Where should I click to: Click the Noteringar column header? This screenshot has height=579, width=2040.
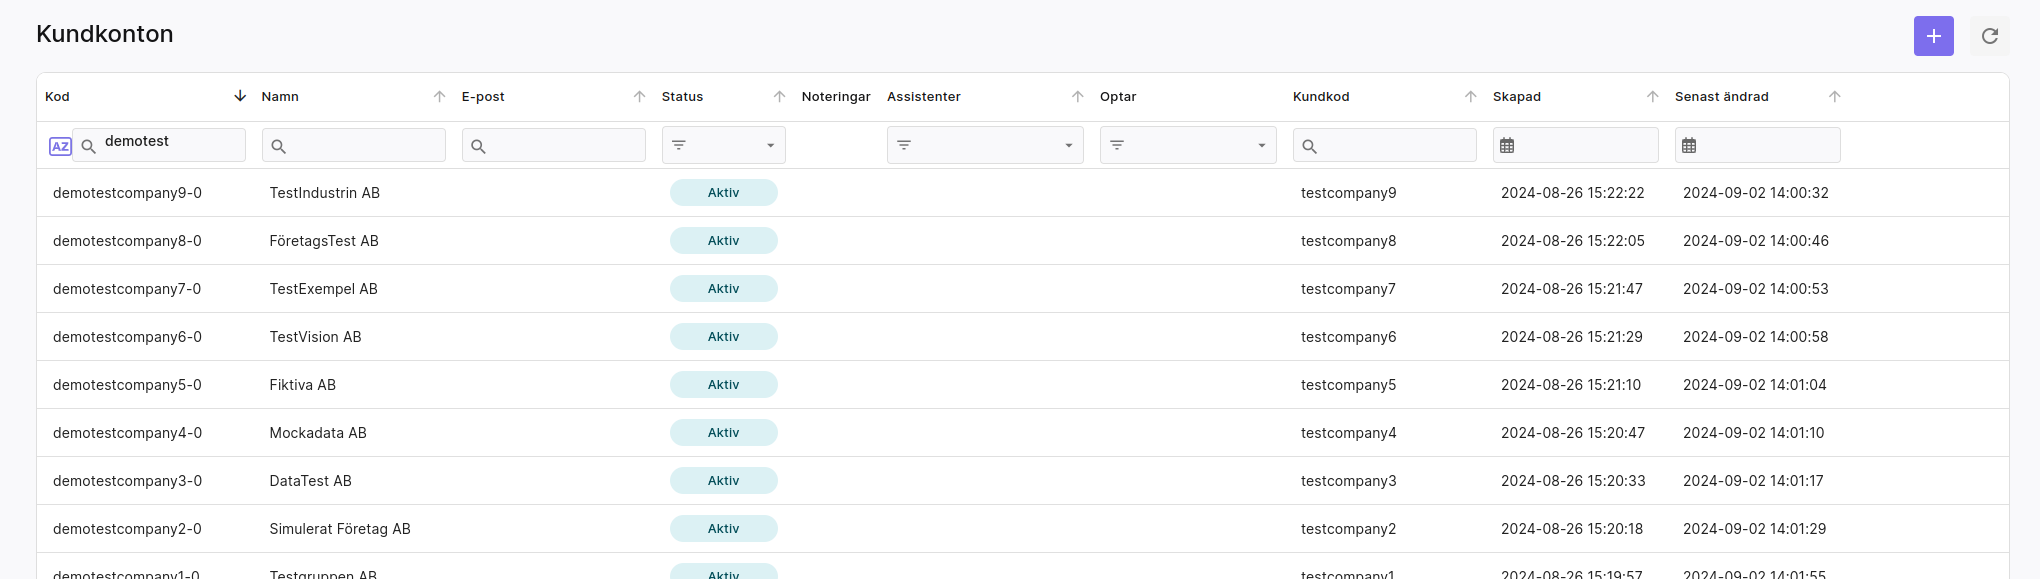click(x=835, y=96)
